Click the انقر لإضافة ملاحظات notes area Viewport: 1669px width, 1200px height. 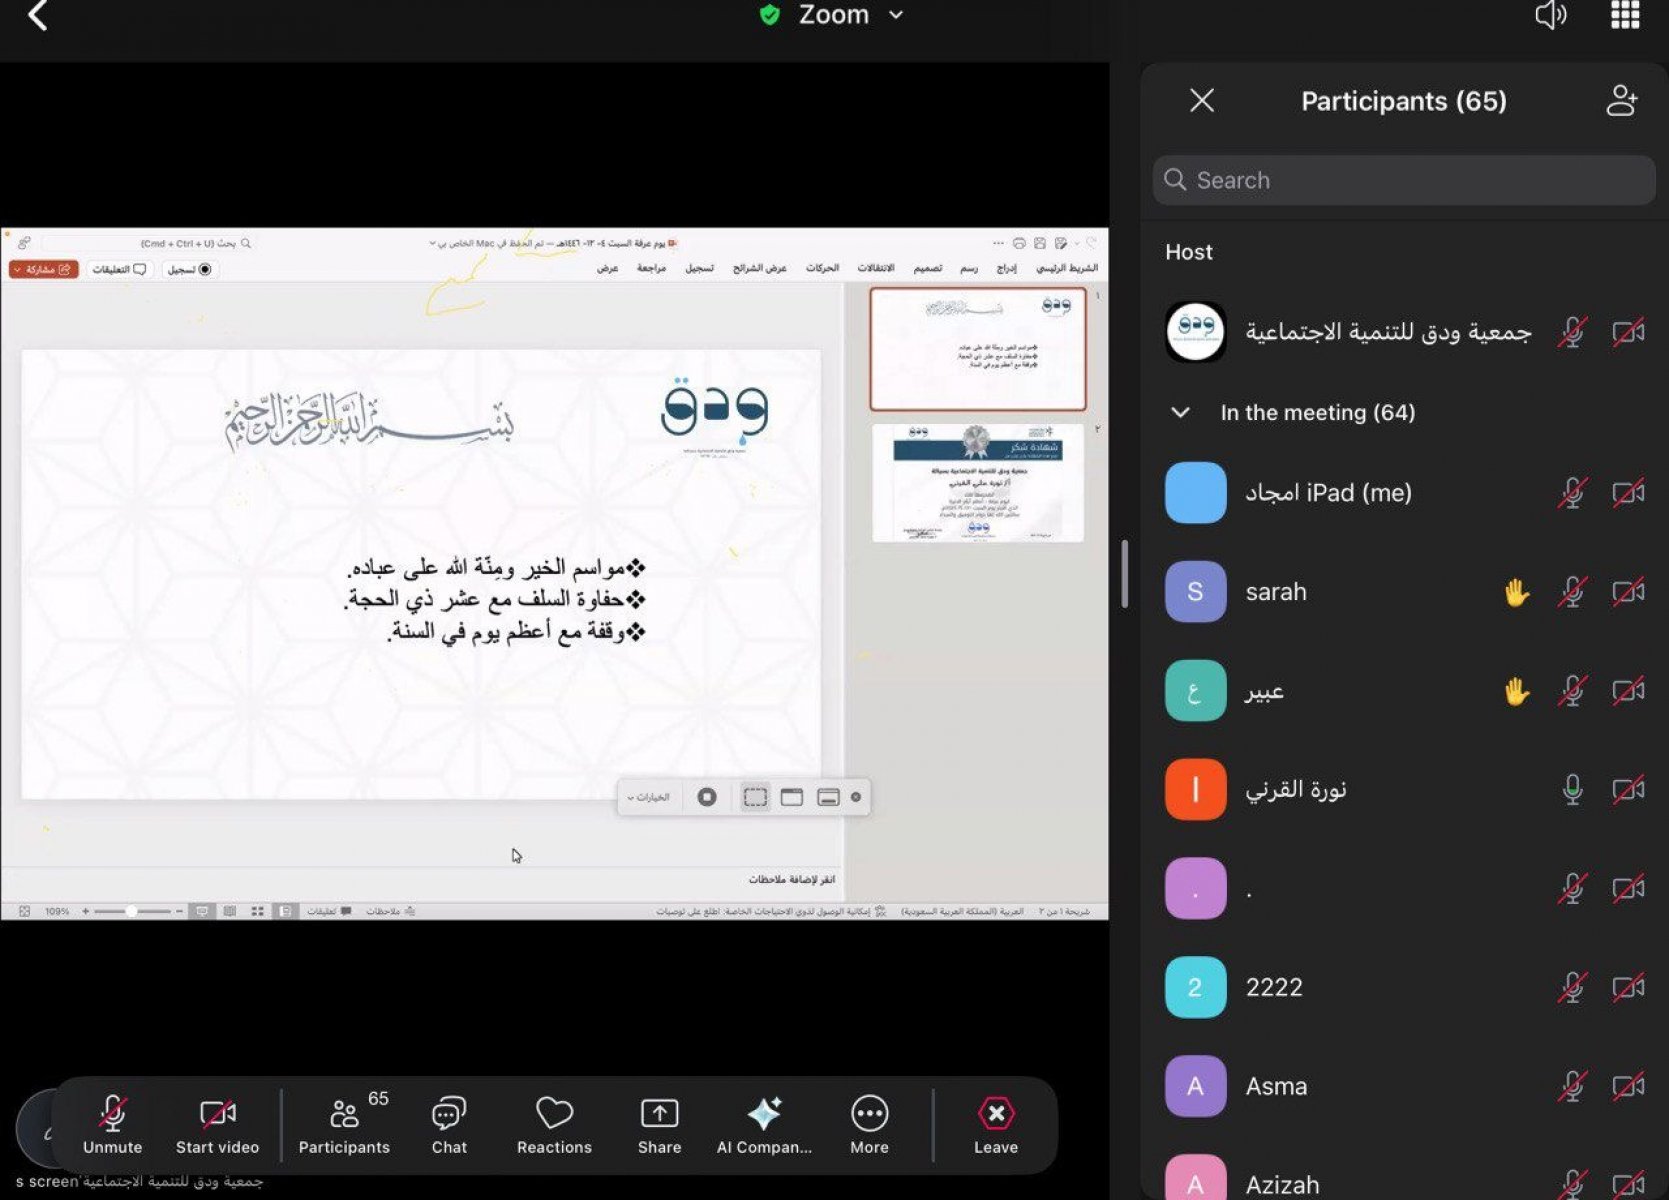pyautogui.click(x=791, y=879)
